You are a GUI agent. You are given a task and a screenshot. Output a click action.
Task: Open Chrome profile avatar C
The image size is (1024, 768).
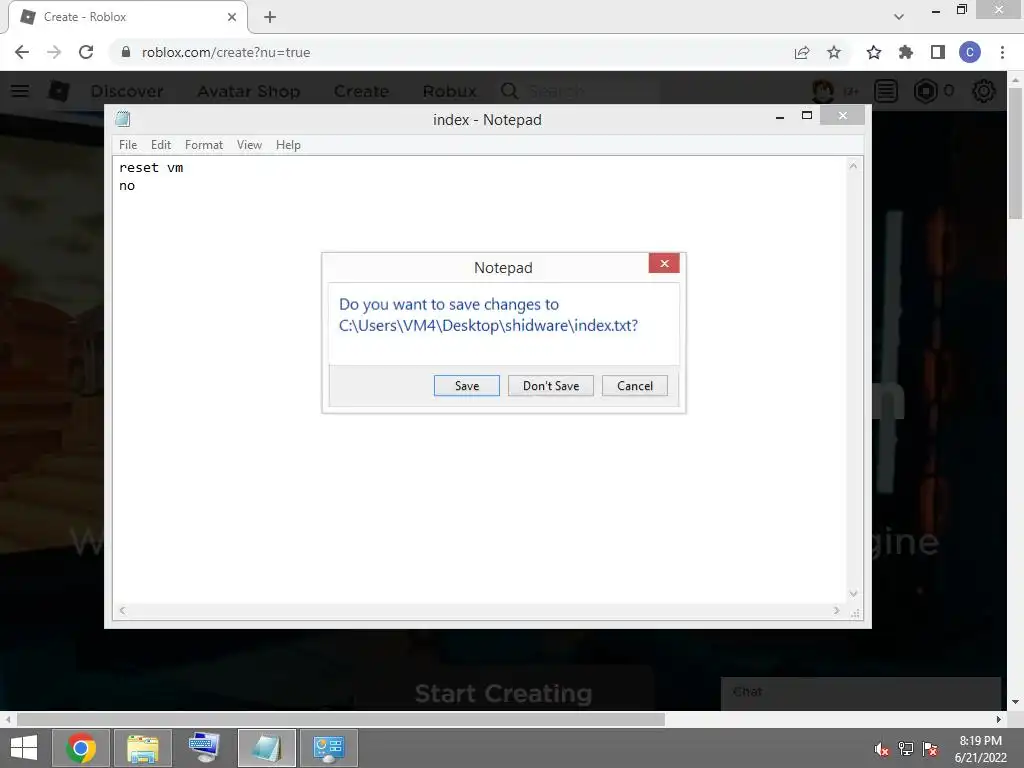tap(970, 52)
